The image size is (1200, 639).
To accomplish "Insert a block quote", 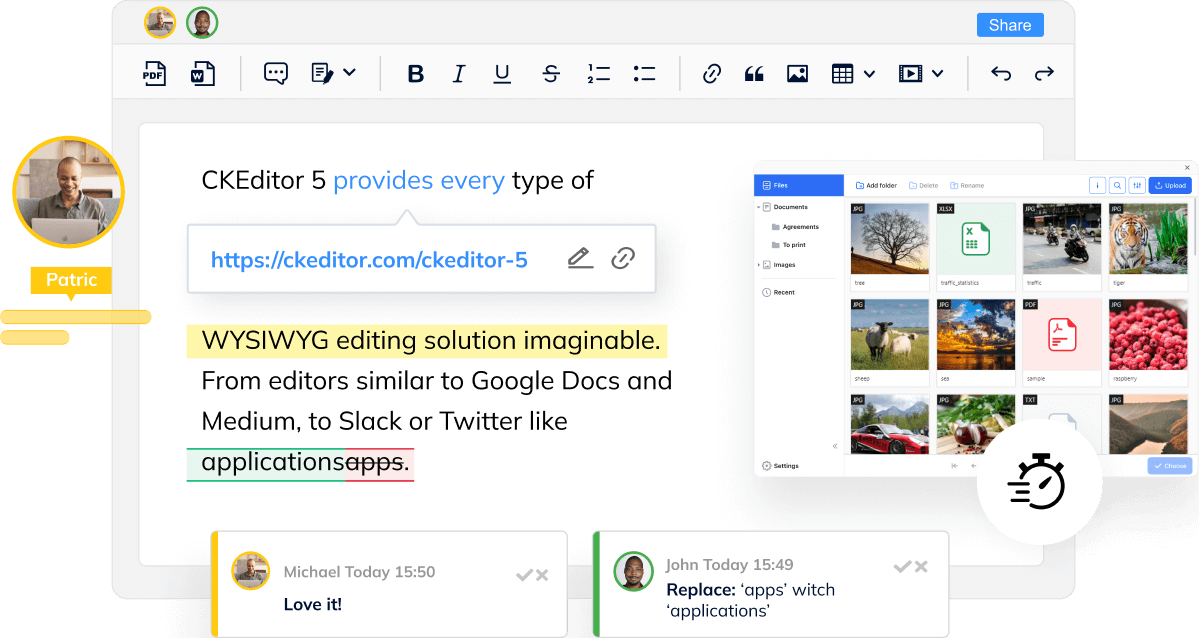I will pyautogui.click(x=754, y=73).
